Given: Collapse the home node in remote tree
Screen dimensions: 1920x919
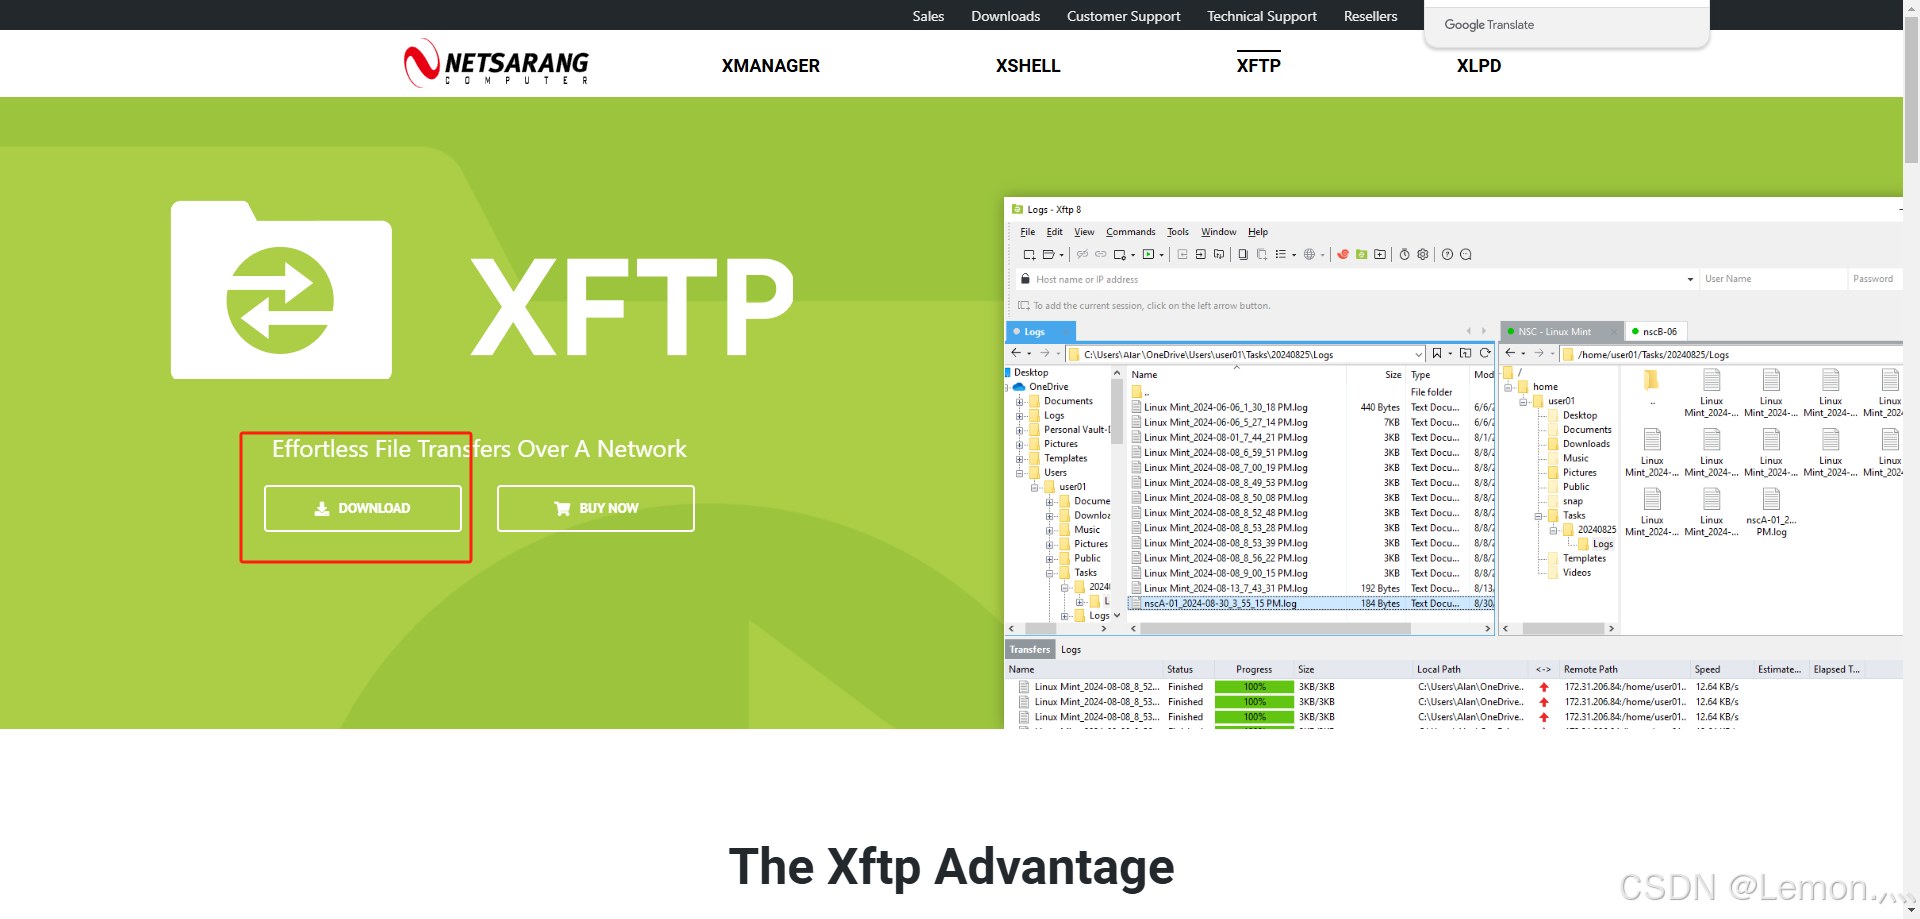Looking at the screenshot, I should click(x=1508, y=387).
